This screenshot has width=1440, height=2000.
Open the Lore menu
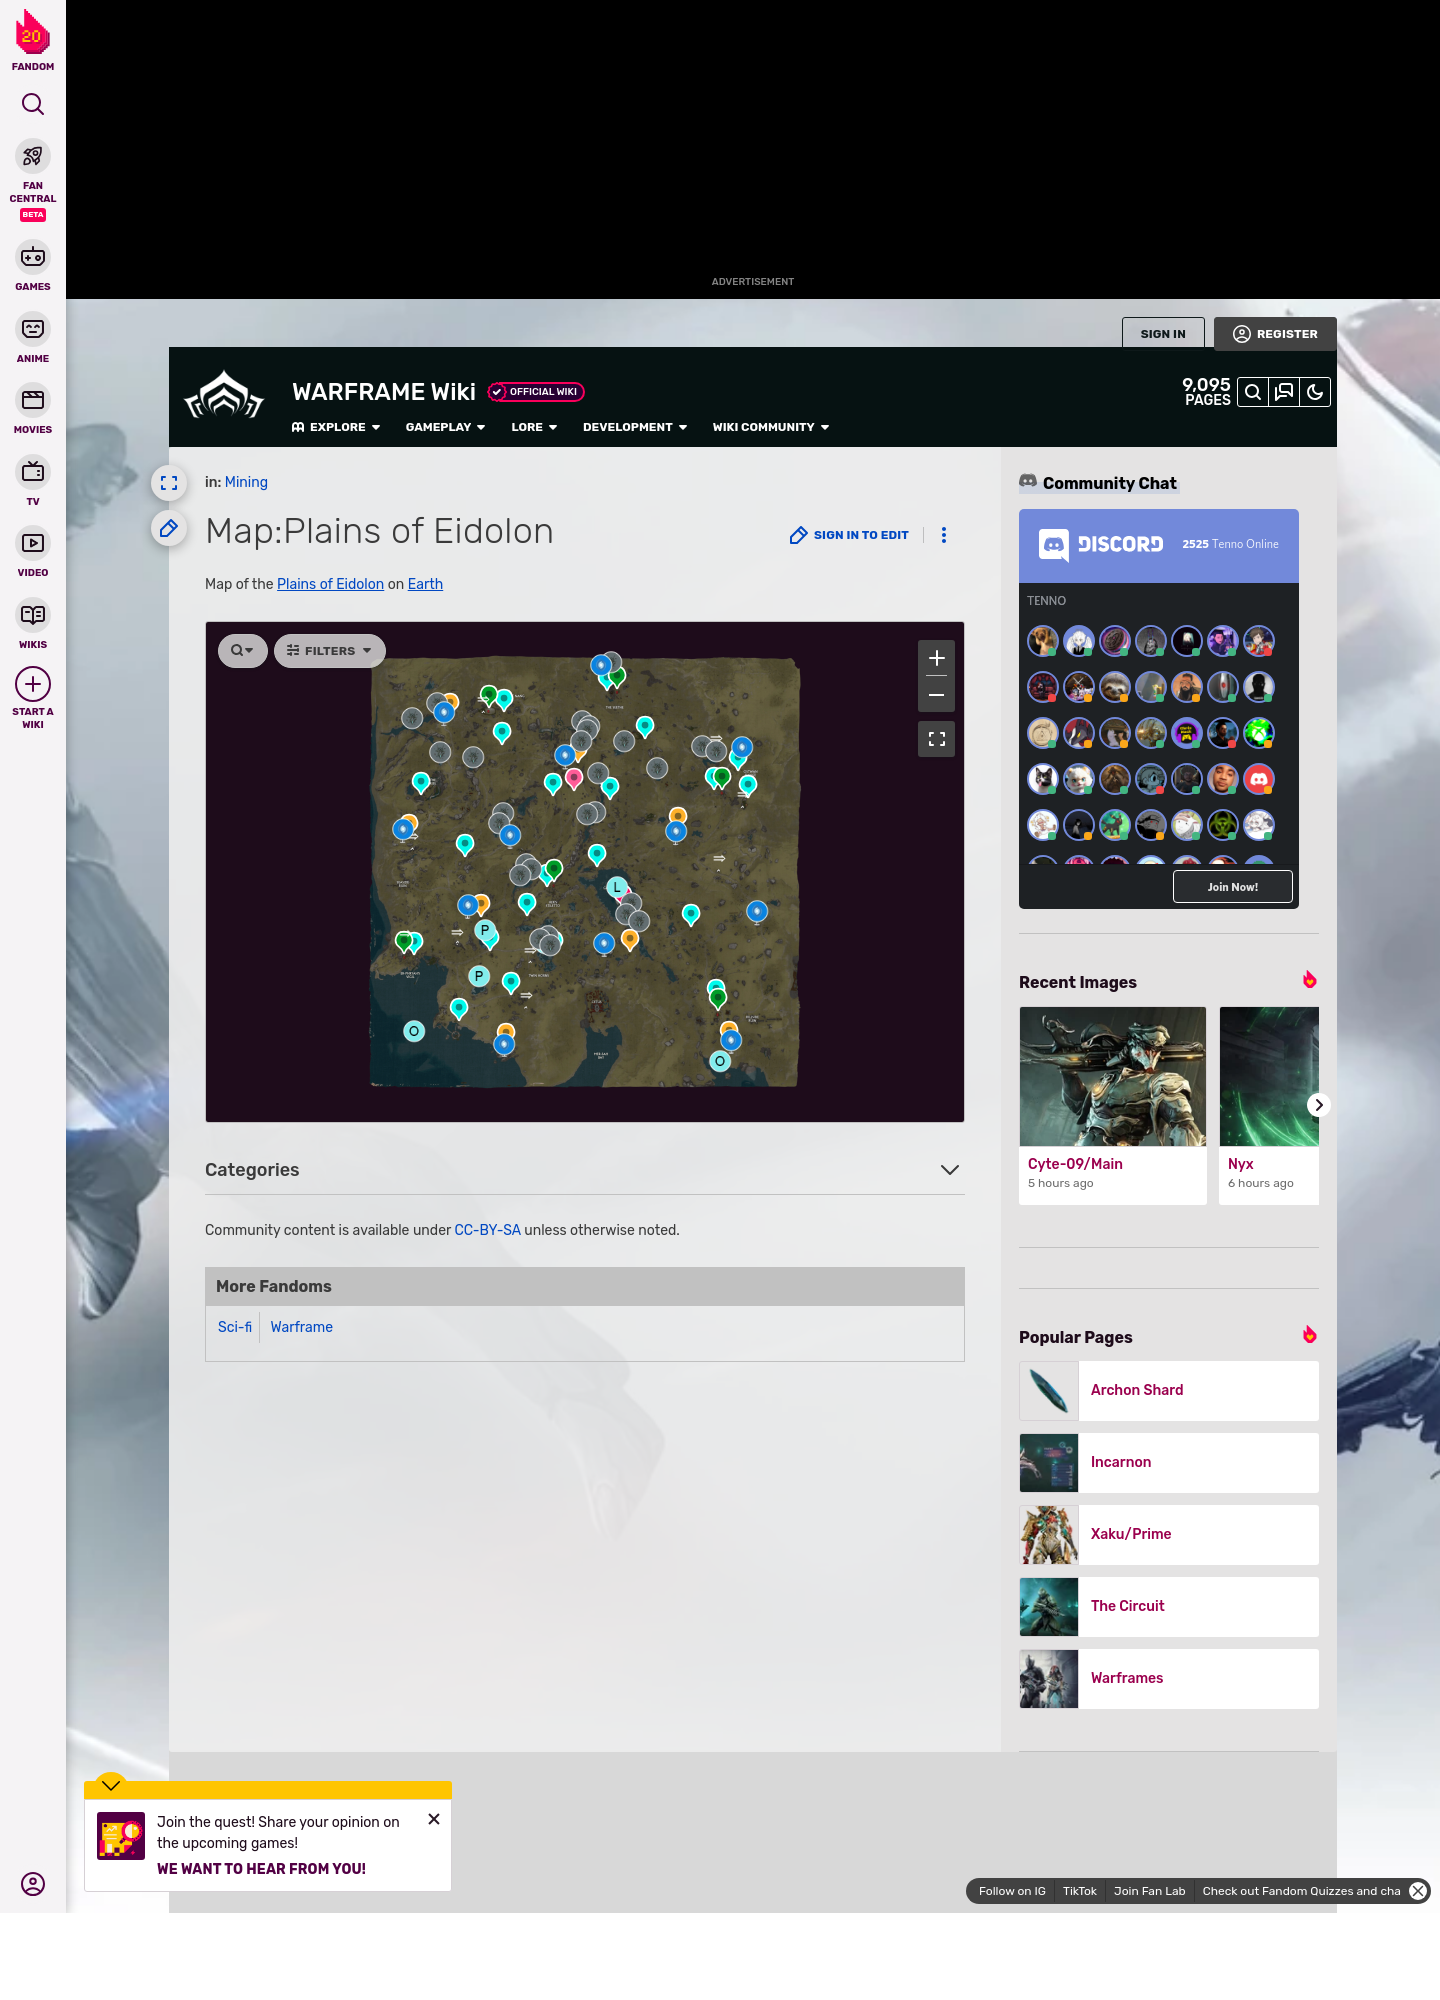click(534, 427)
